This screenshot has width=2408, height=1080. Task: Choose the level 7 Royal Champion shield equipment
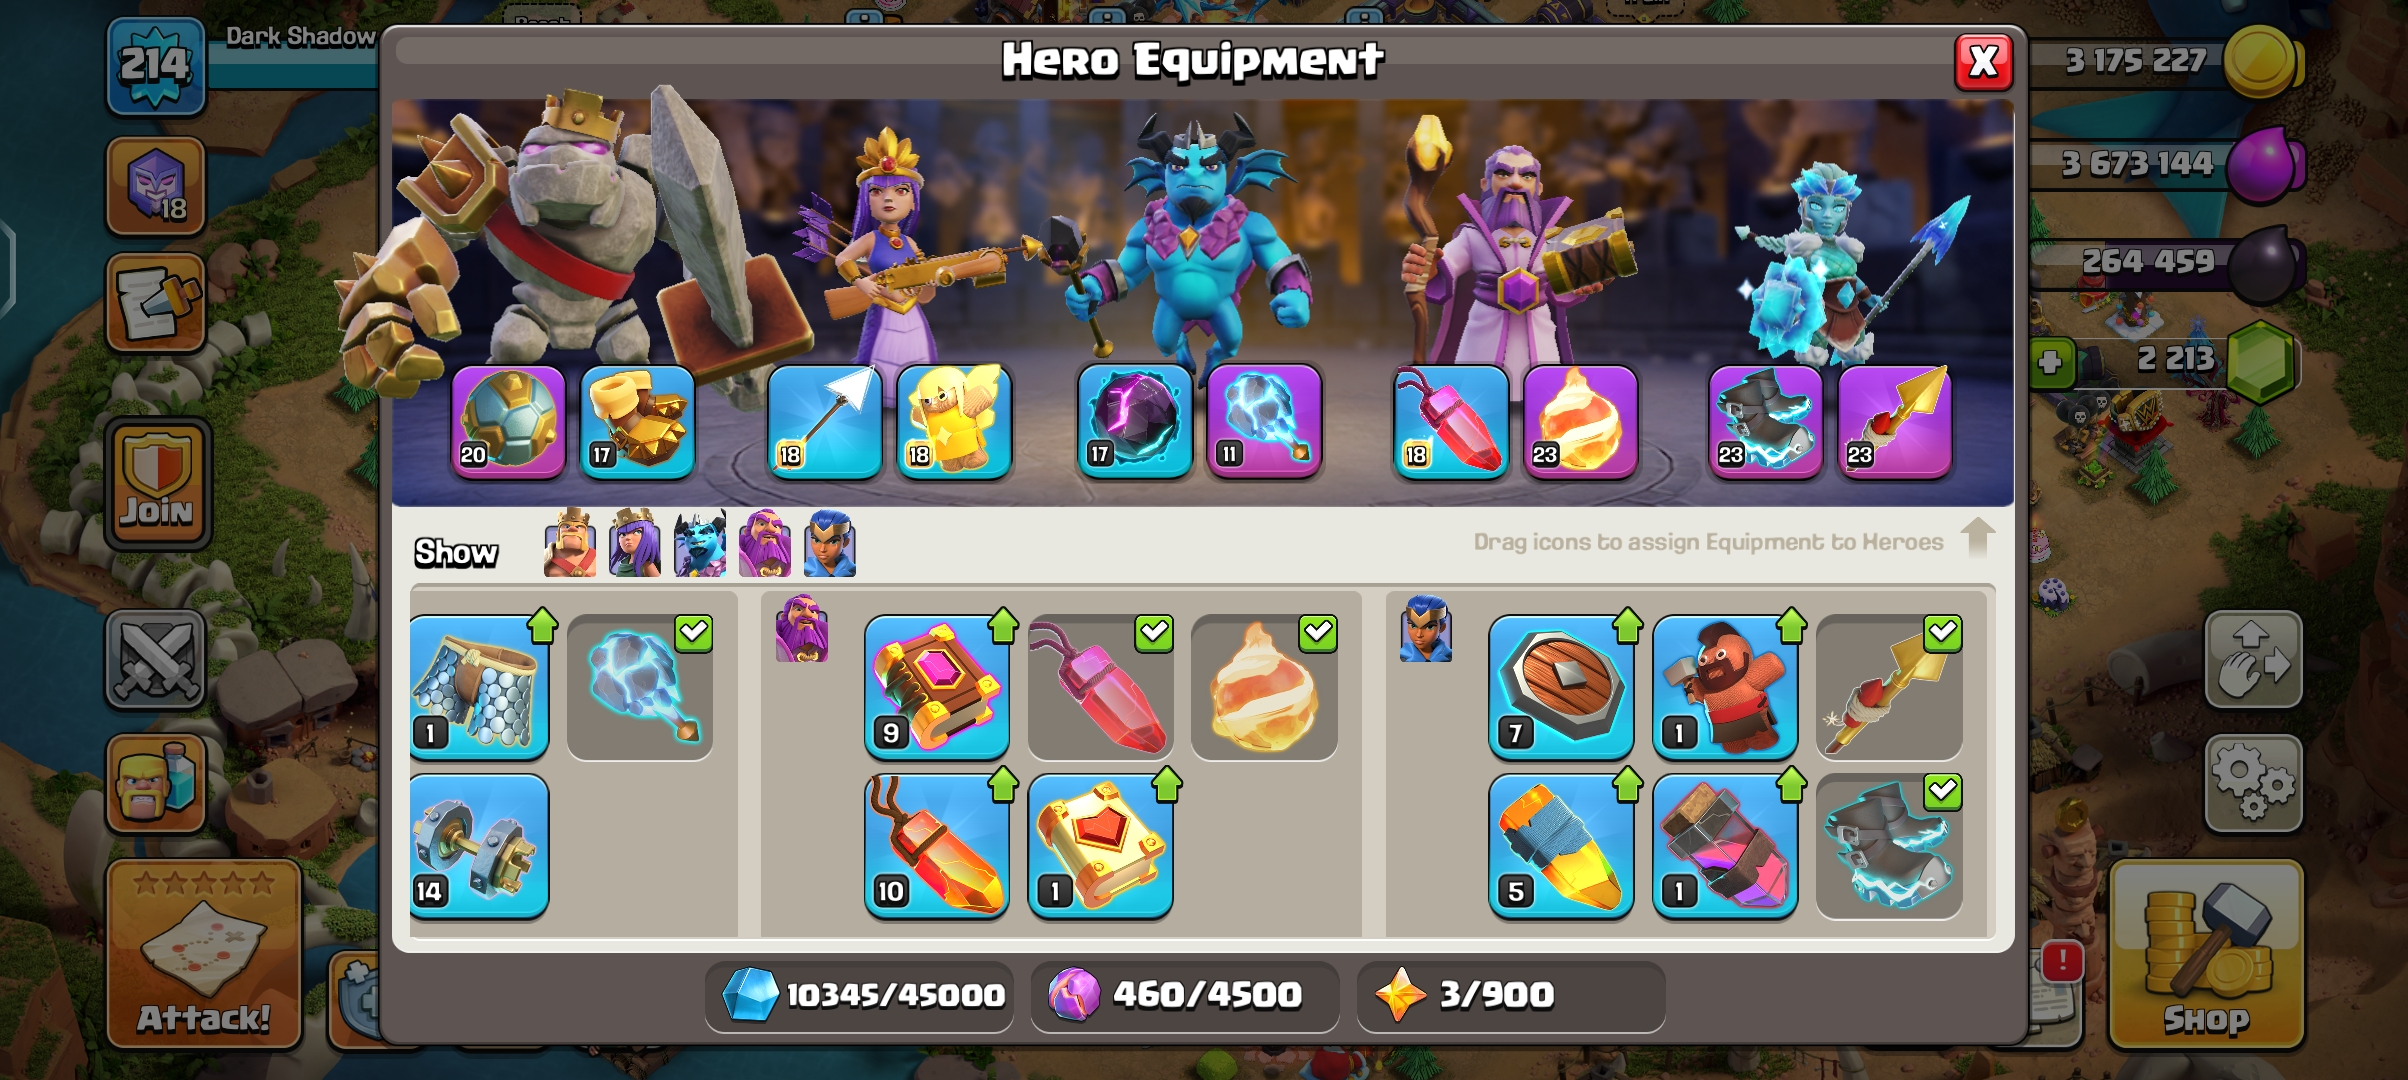pyautogui.click(x=1561, y=687)
